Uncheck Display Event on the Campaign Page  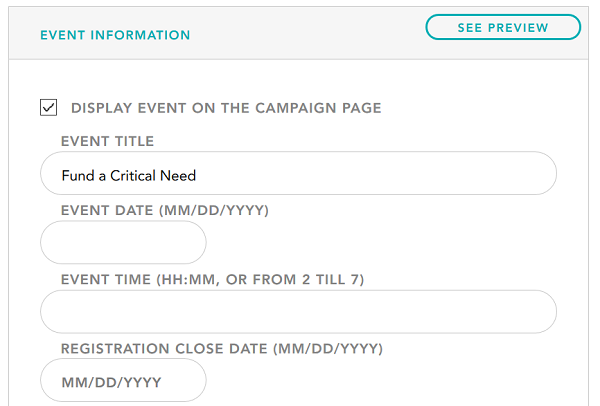[x=49, y=107]
